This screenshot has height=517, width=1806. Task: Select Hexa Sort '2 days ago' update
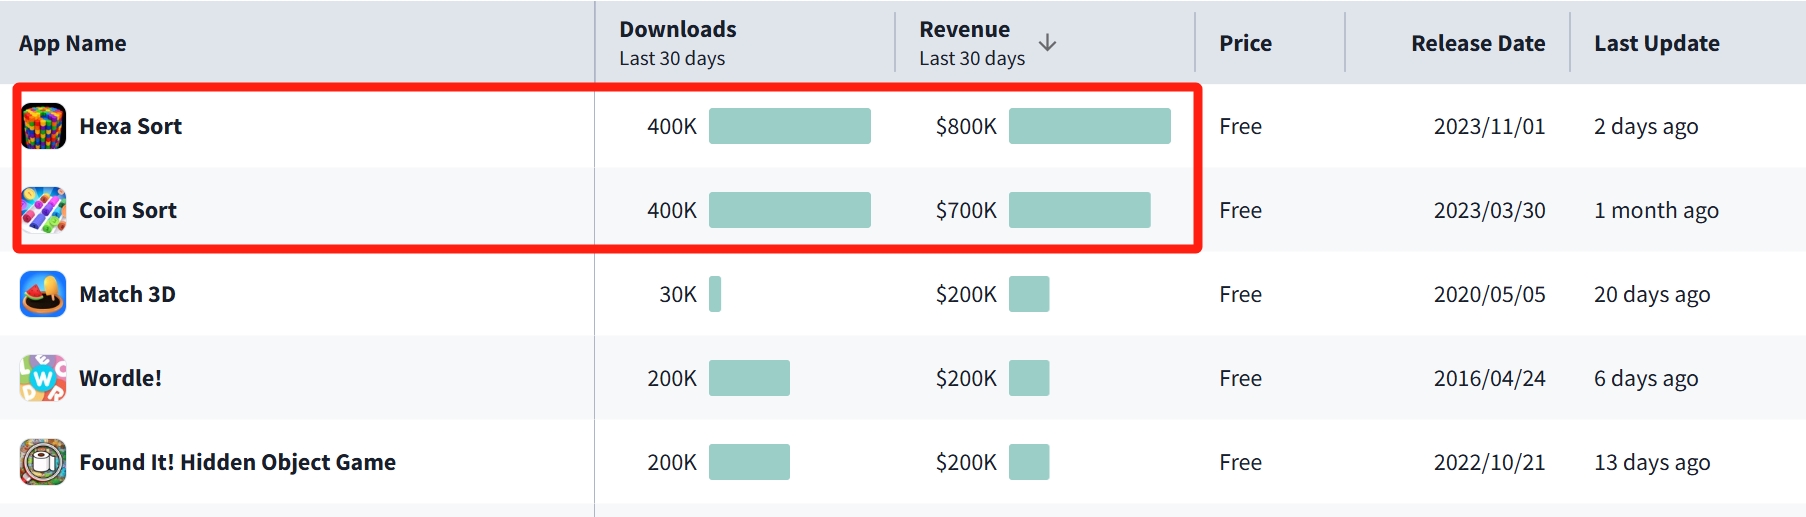coord(1646,127)
